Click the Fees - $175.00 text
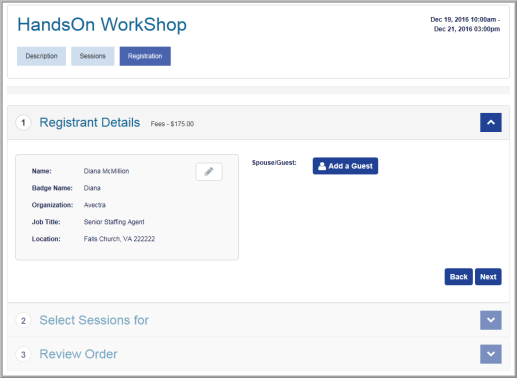Viewport: 517px width, 378px height. tap(172, 124)
